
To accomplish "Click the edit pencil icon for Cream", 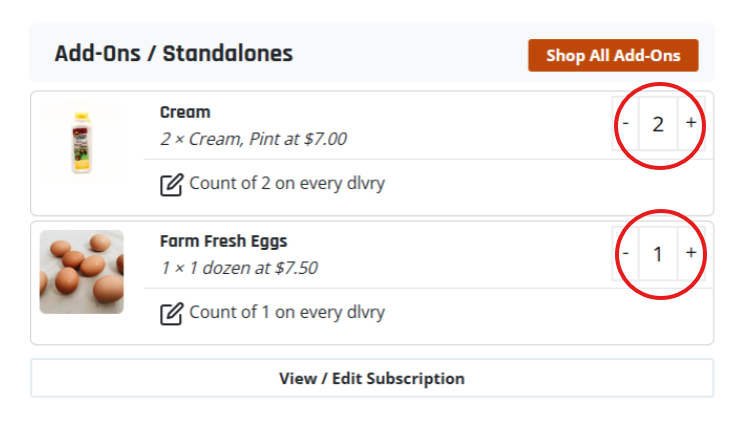I will tap(172, 184).
